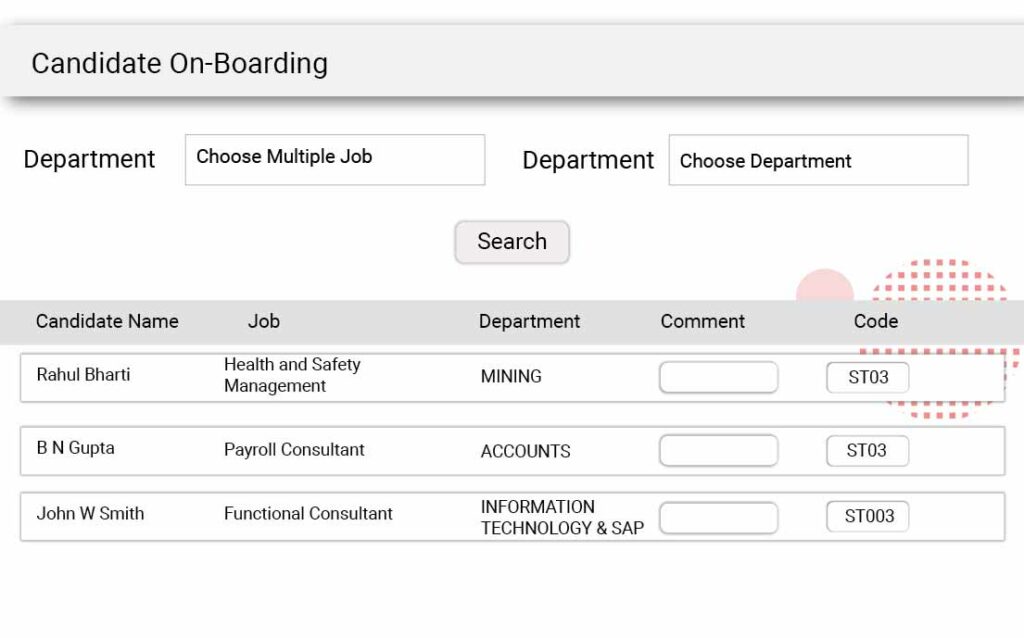This screenshot has height=638, width=1024.
Task: Click the Functional Consultant job entry
Action: [307, 514]
